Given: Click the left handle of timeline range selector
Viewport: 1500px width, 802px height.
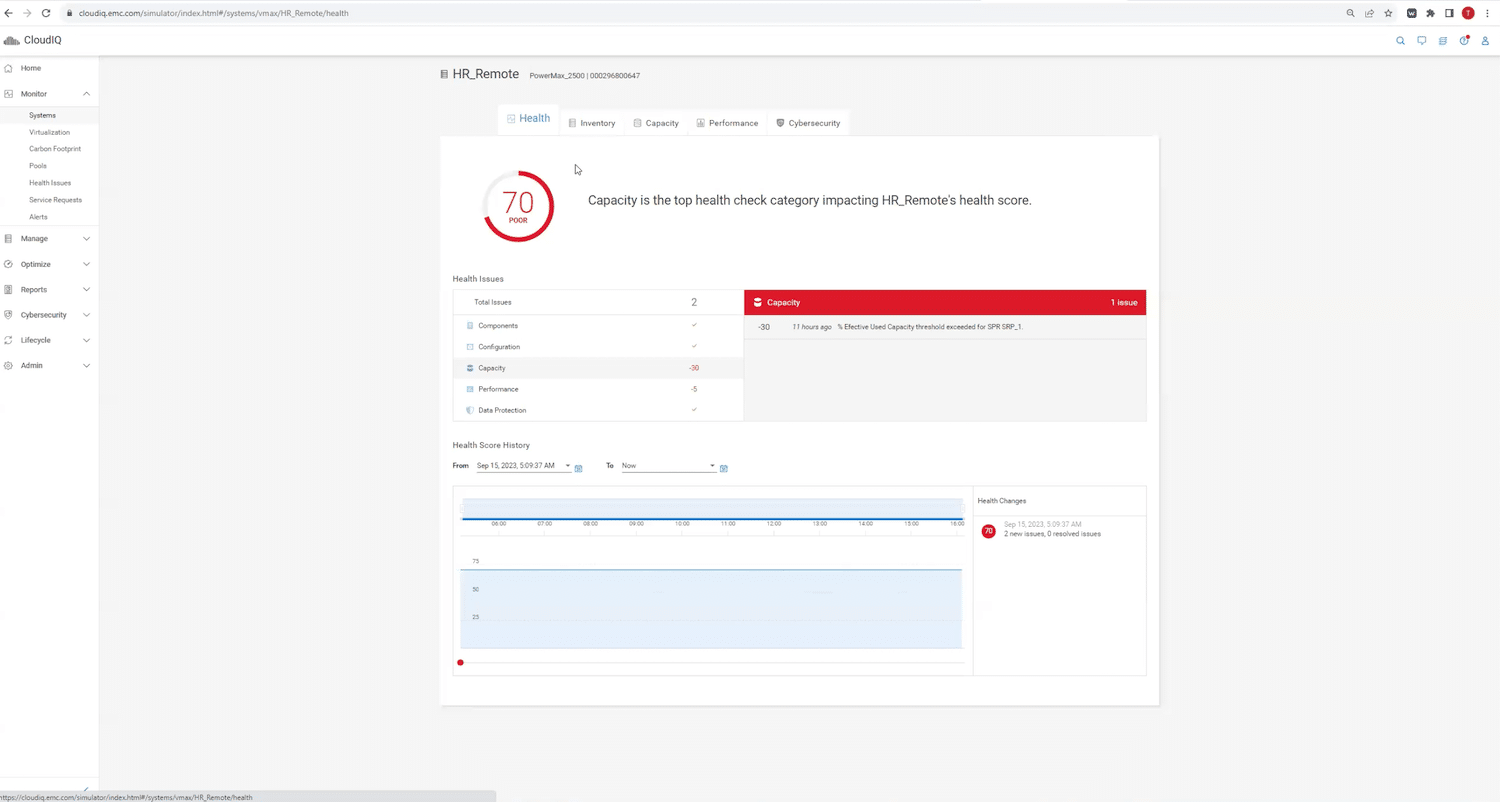Looking at the screenshot, I should [x=462, y=509].
